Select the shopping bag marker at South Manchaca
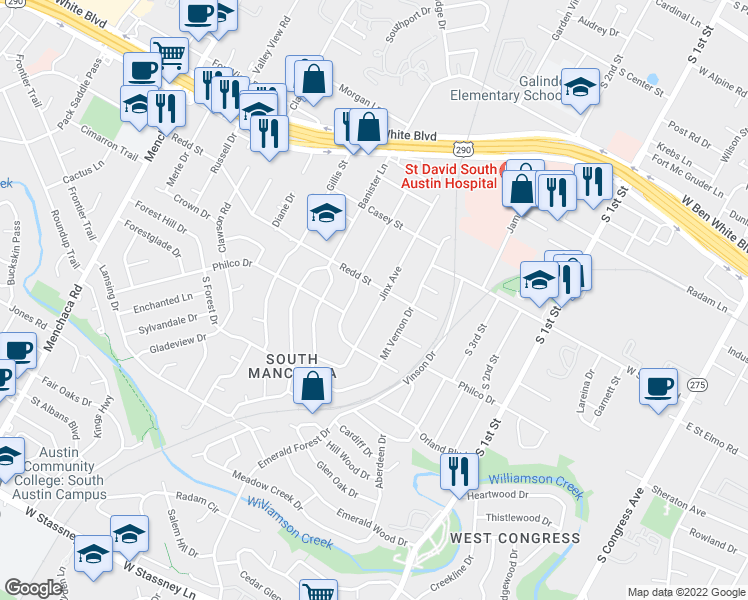The height and width of the screenshot is (600, 748). click(x=312, y=388)
